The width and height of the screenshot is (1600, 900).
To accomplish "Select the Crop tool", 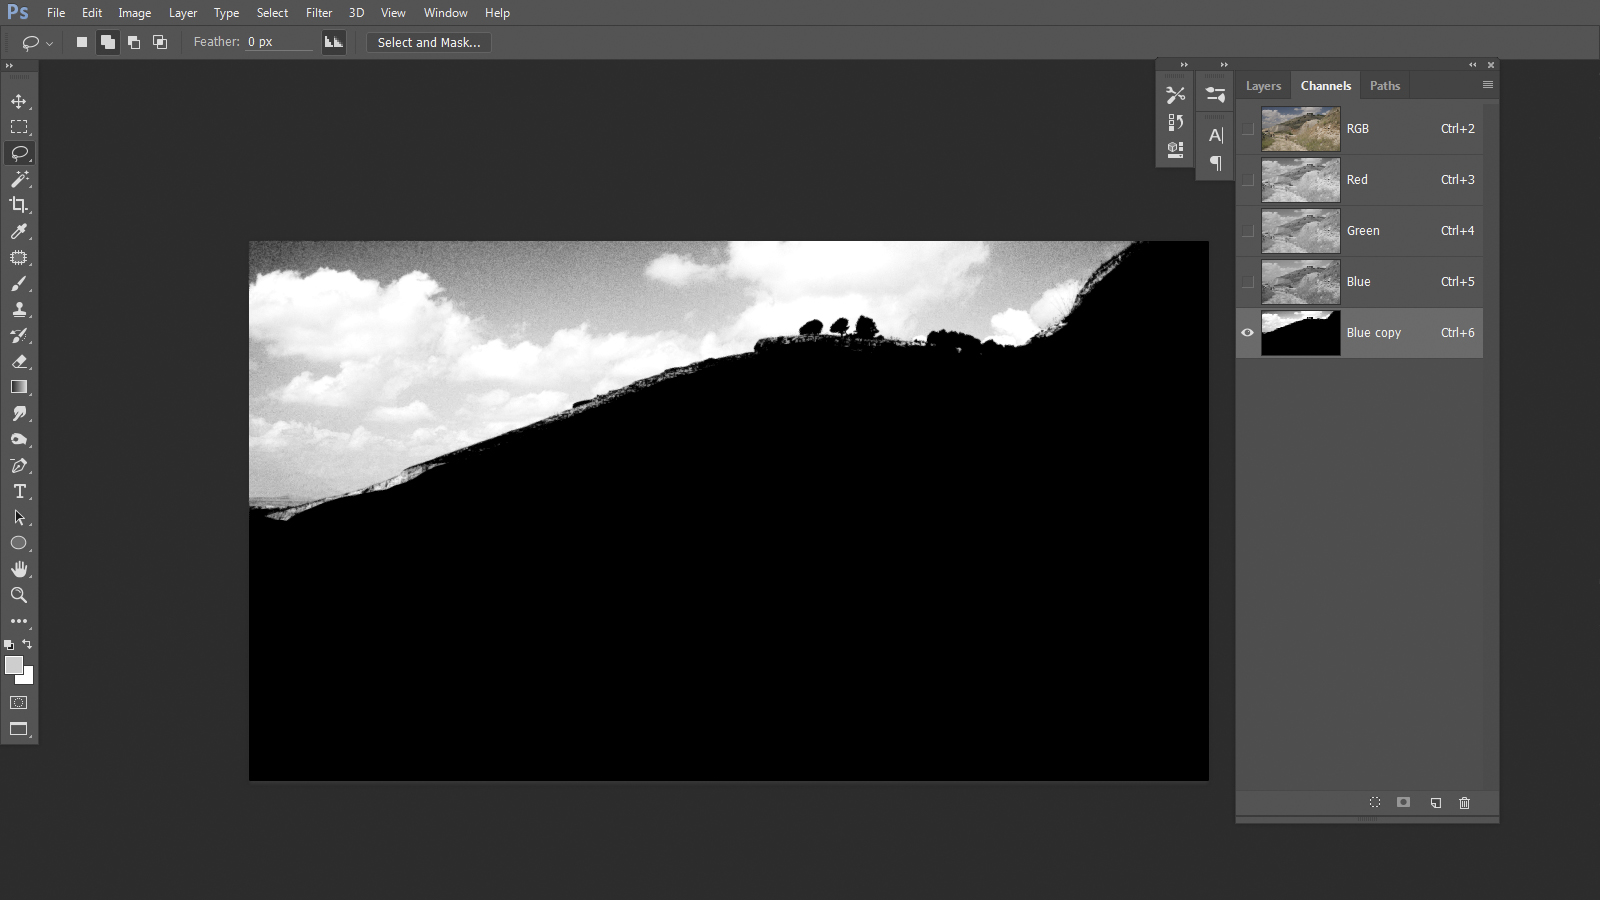I will (19, 205).
